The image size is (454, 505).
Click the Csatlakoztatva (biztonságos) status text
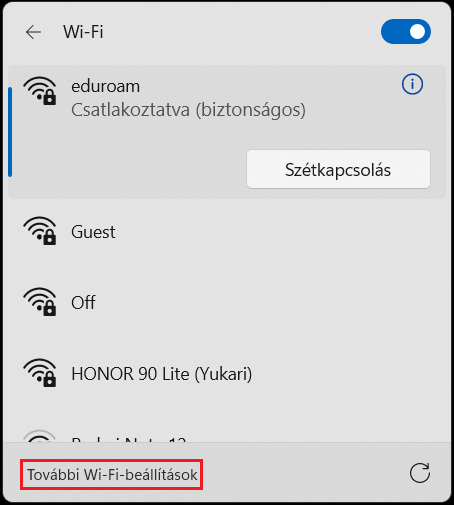tap(188, 110)
